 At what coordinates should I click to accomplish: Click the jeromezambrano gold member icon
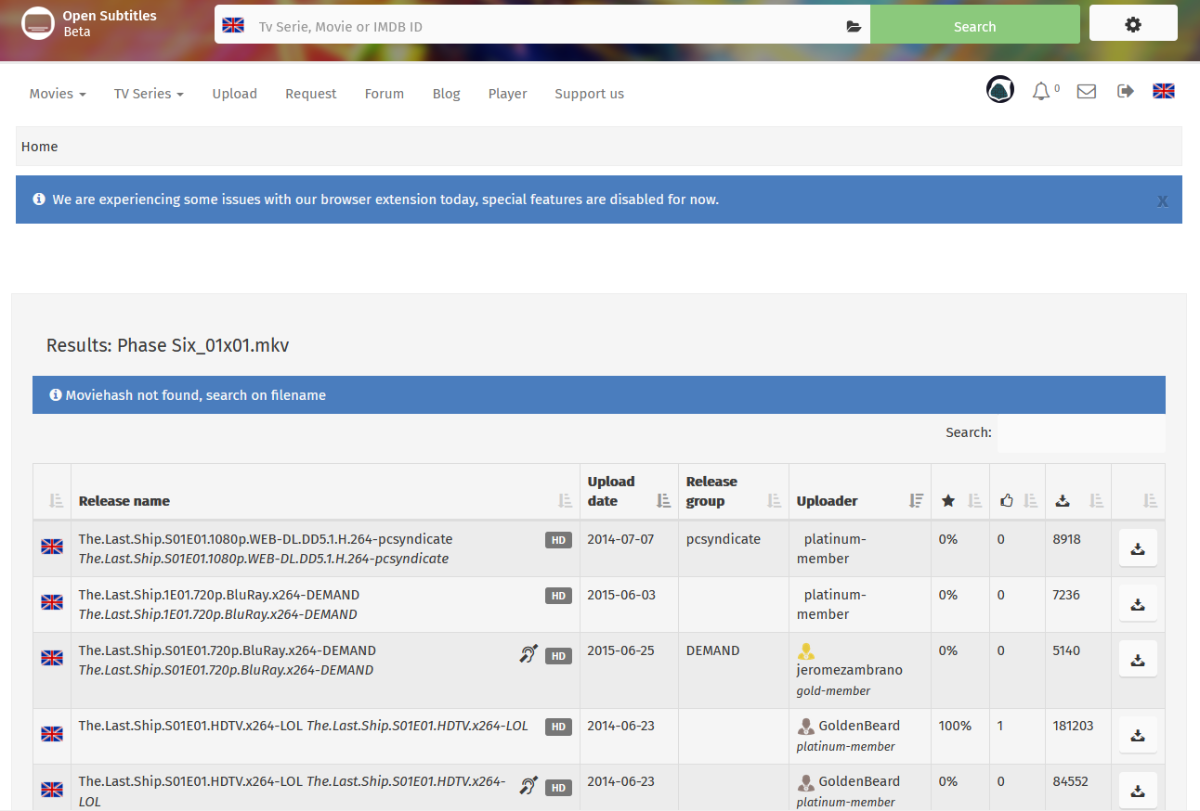click(x=806, y=651)
